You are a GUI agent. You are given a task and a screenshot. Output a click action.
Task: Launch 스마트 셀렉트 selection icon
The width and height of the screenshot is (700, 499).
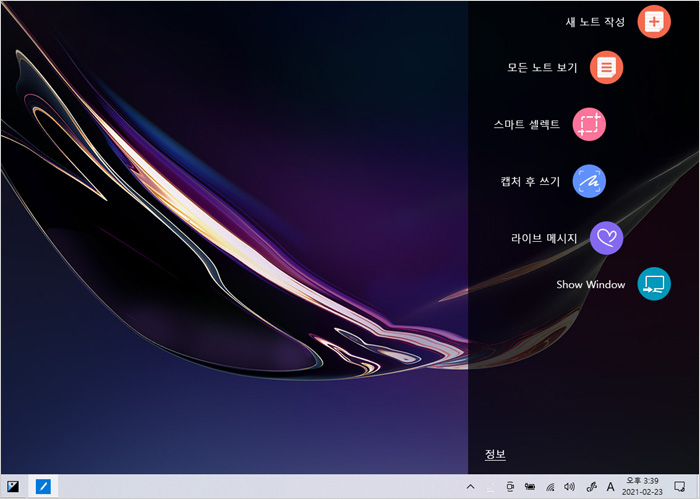589,124
